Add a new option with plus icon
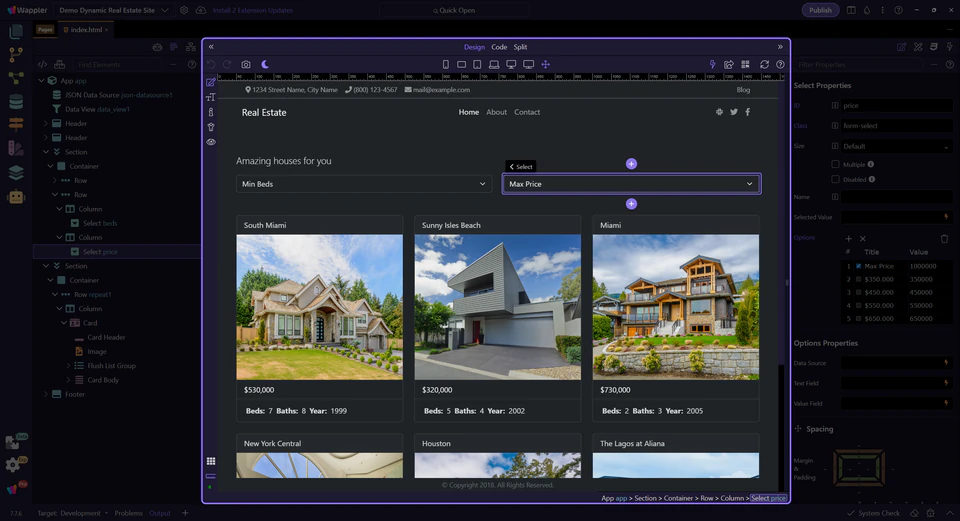 (849, 239)
